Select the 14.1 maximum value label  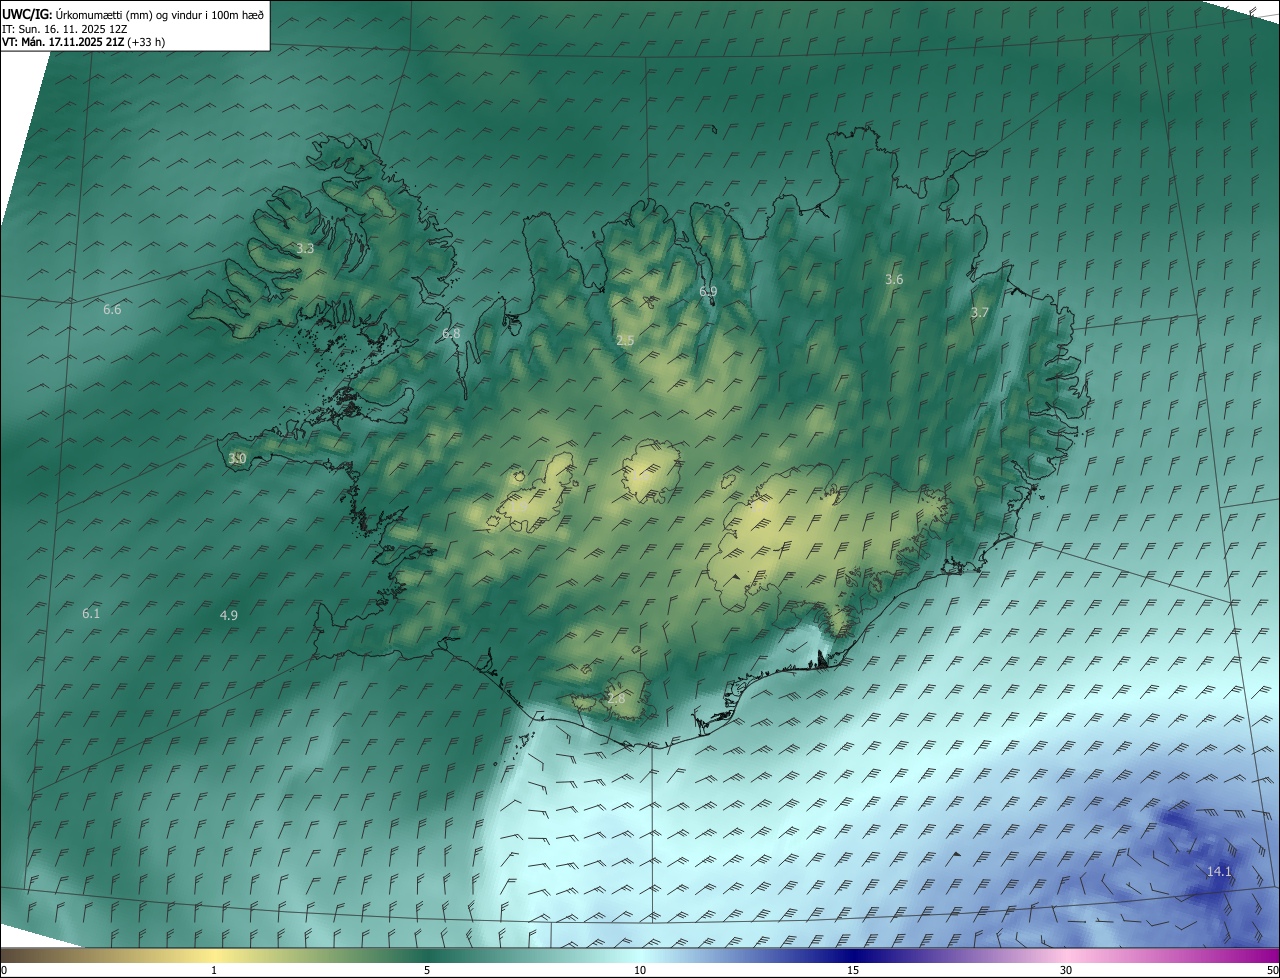tap(1219, 872)
